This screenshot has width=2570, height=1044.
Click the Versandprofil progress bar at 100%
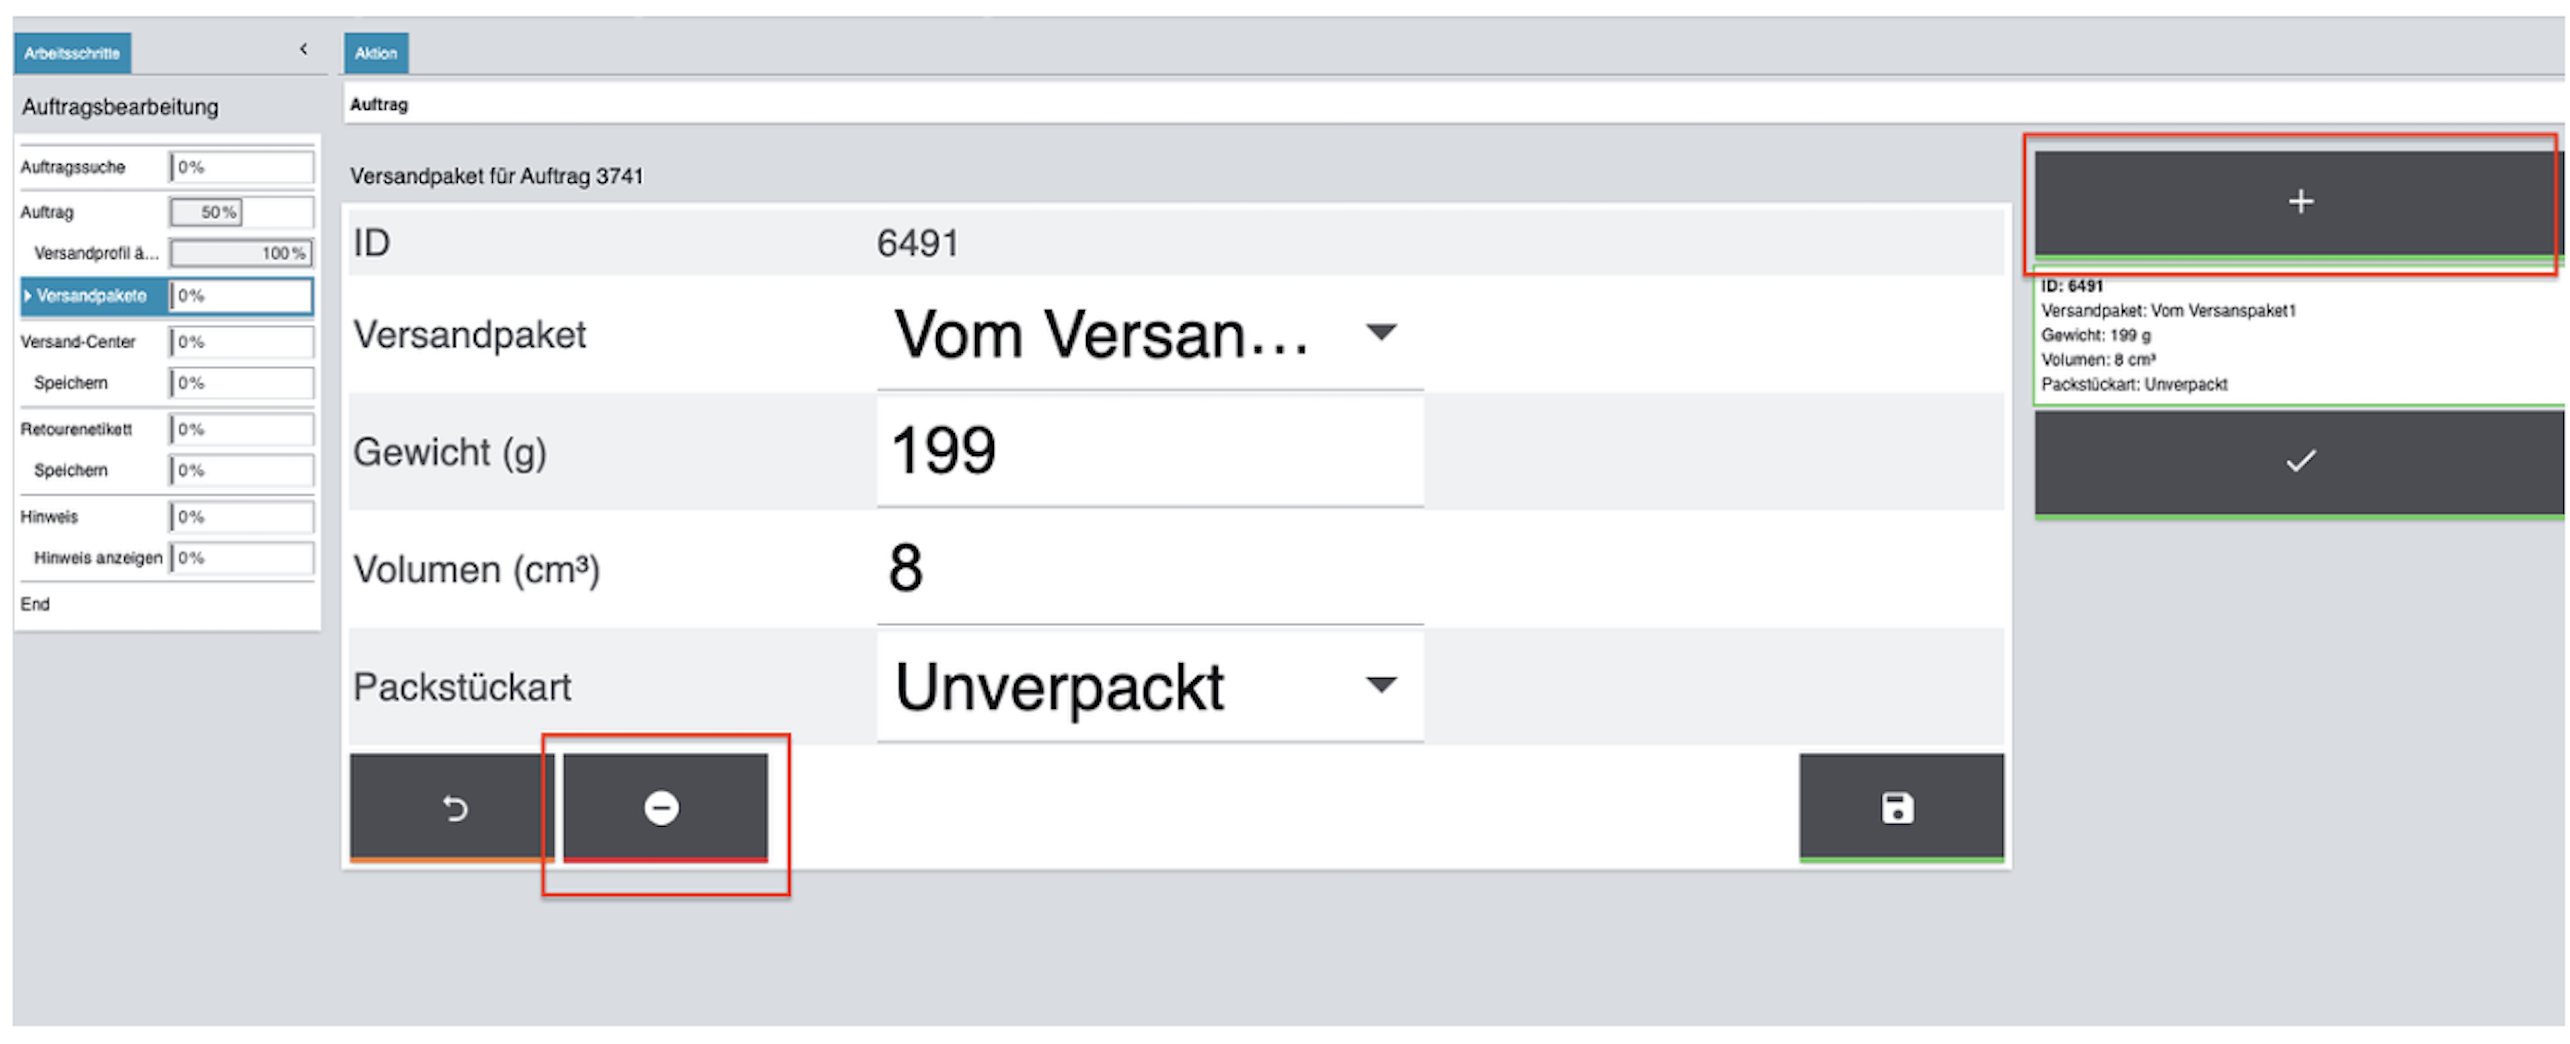click(241, 254)
